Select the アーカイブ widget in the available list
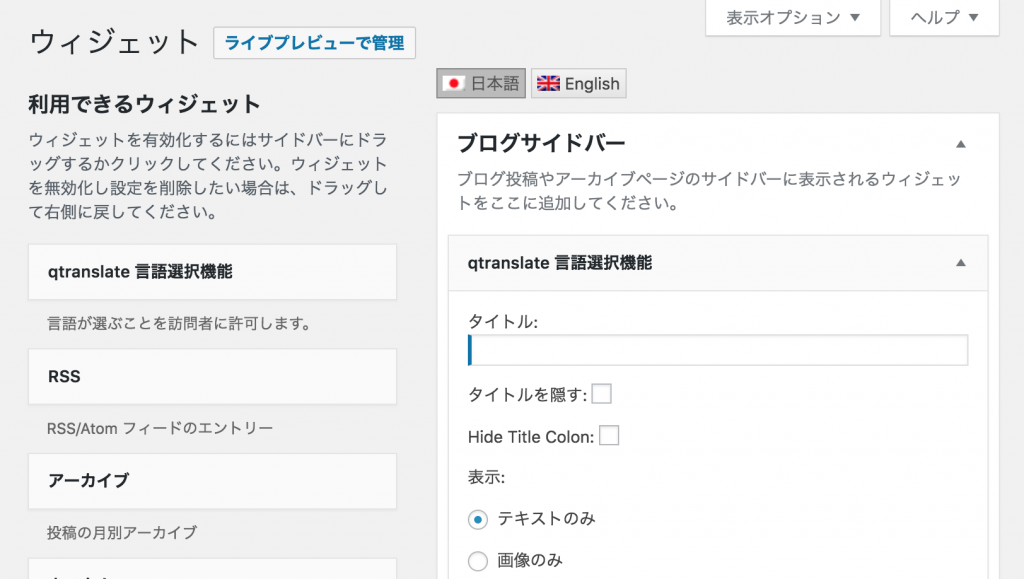 click(x=212, y=481)
